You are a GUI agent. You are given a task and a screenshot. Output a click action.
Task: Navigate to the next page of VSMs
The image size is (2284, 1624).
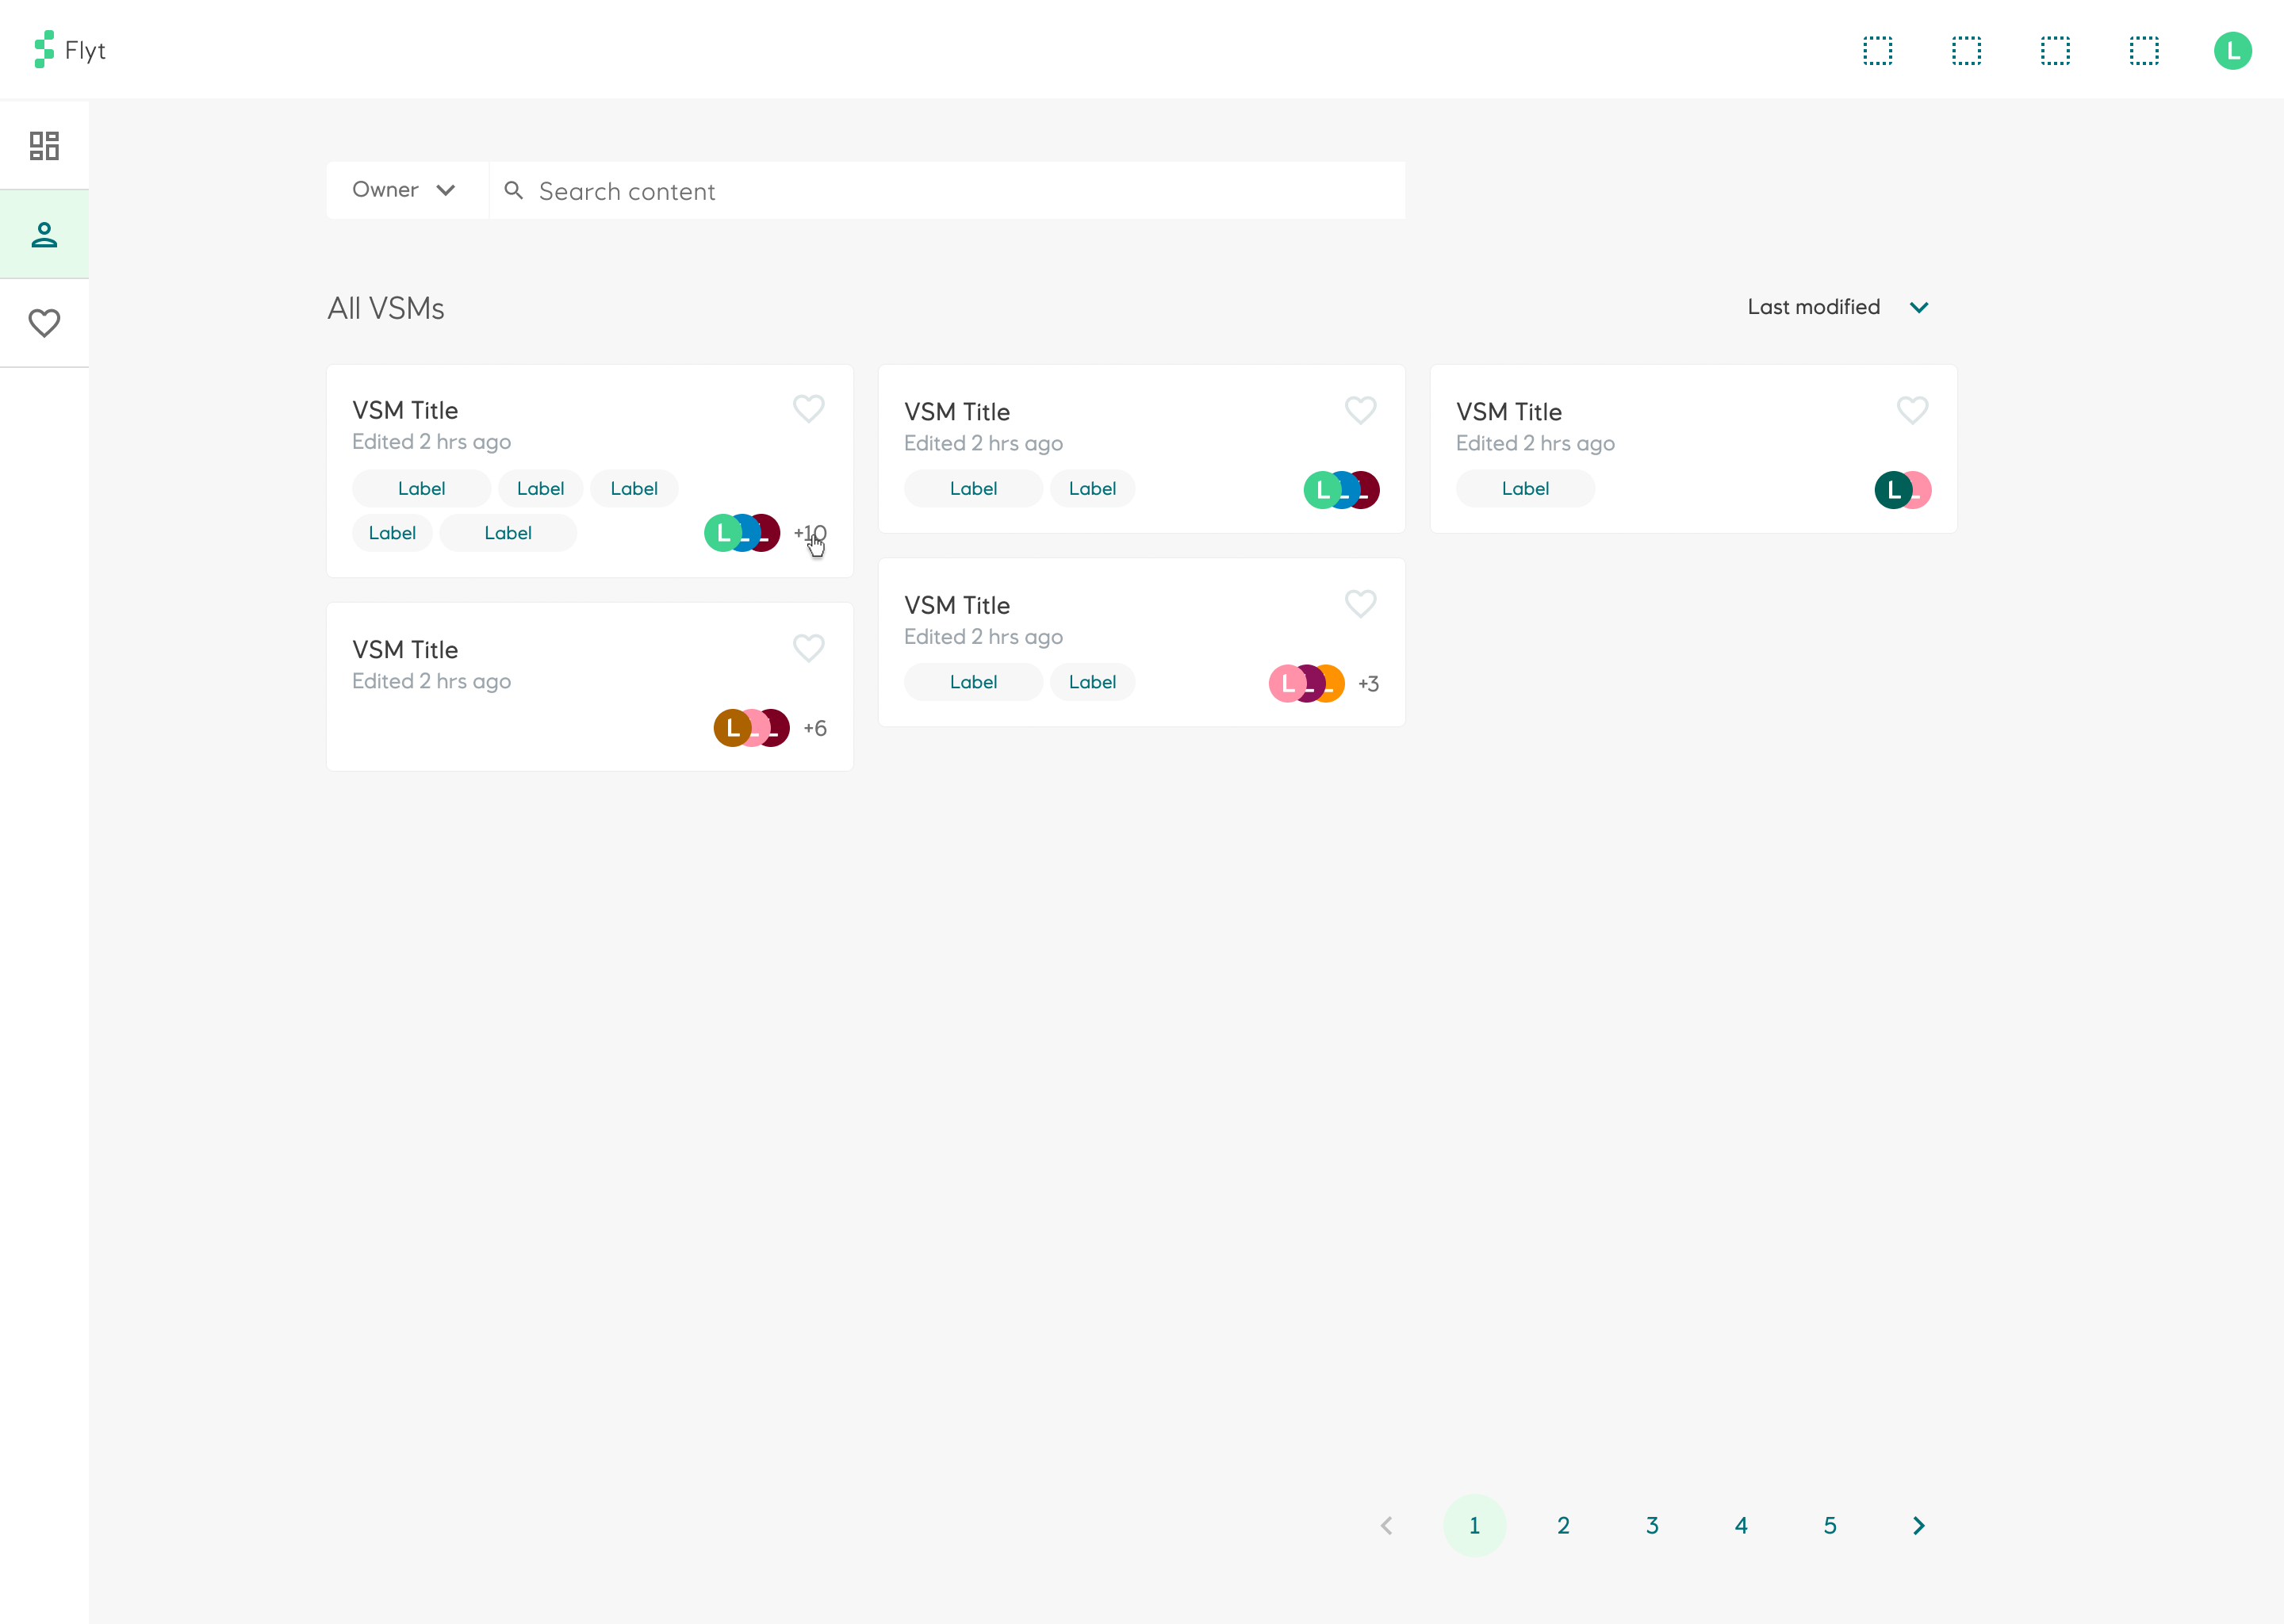[x=1919, y=1525]
